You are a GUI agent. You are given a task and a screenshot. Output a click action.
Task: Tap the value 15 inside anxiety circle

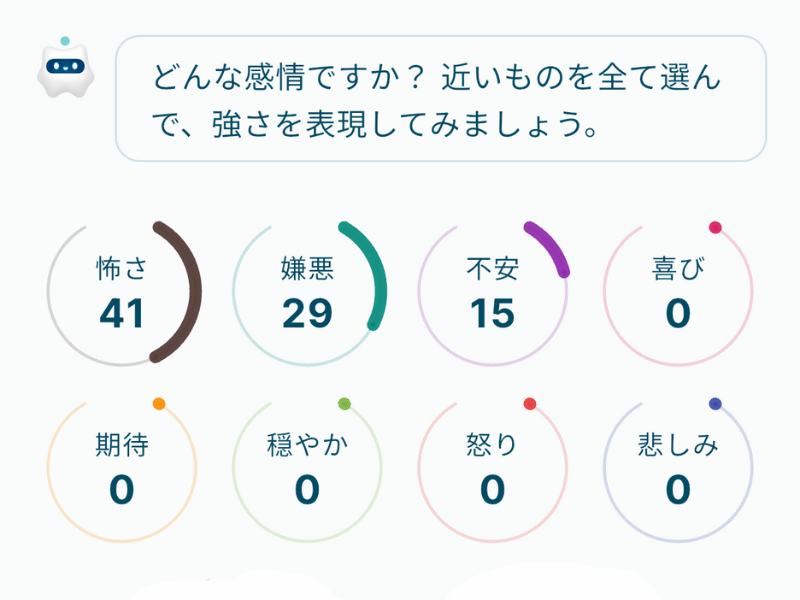tap(494, 312)
